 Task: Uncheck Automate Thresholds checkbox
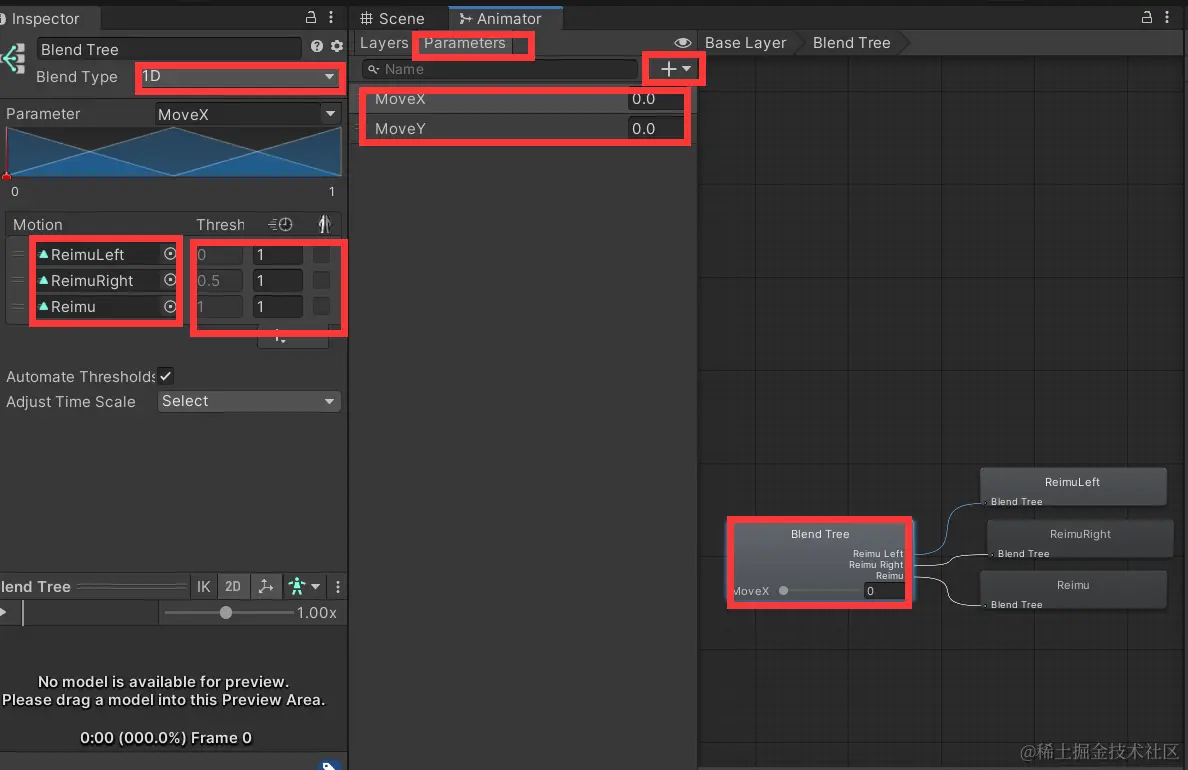coord(165,376)
